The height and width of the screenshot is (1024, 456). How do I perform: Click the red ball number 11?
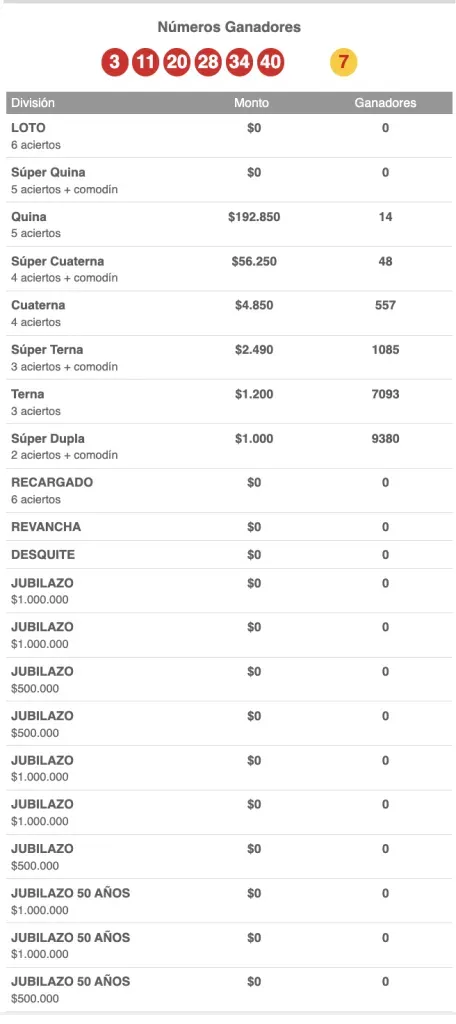146,63
